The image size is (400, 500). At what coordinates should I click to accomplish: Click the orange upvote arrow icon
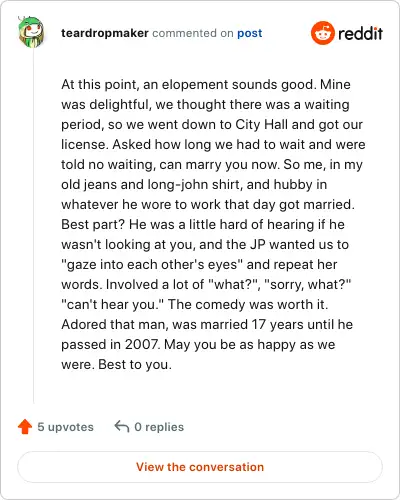[25, 427]
